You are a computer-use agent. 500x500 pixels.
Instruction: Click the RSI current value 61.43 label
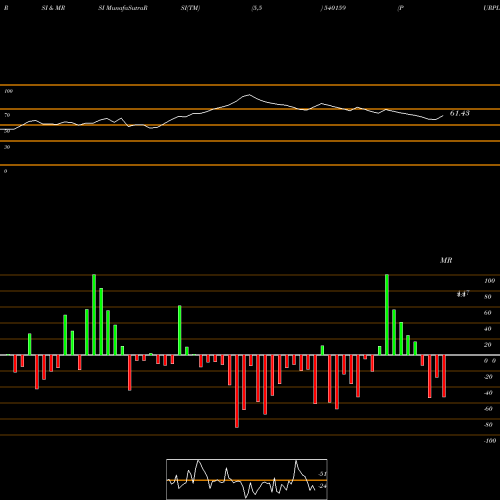[460, 113]
